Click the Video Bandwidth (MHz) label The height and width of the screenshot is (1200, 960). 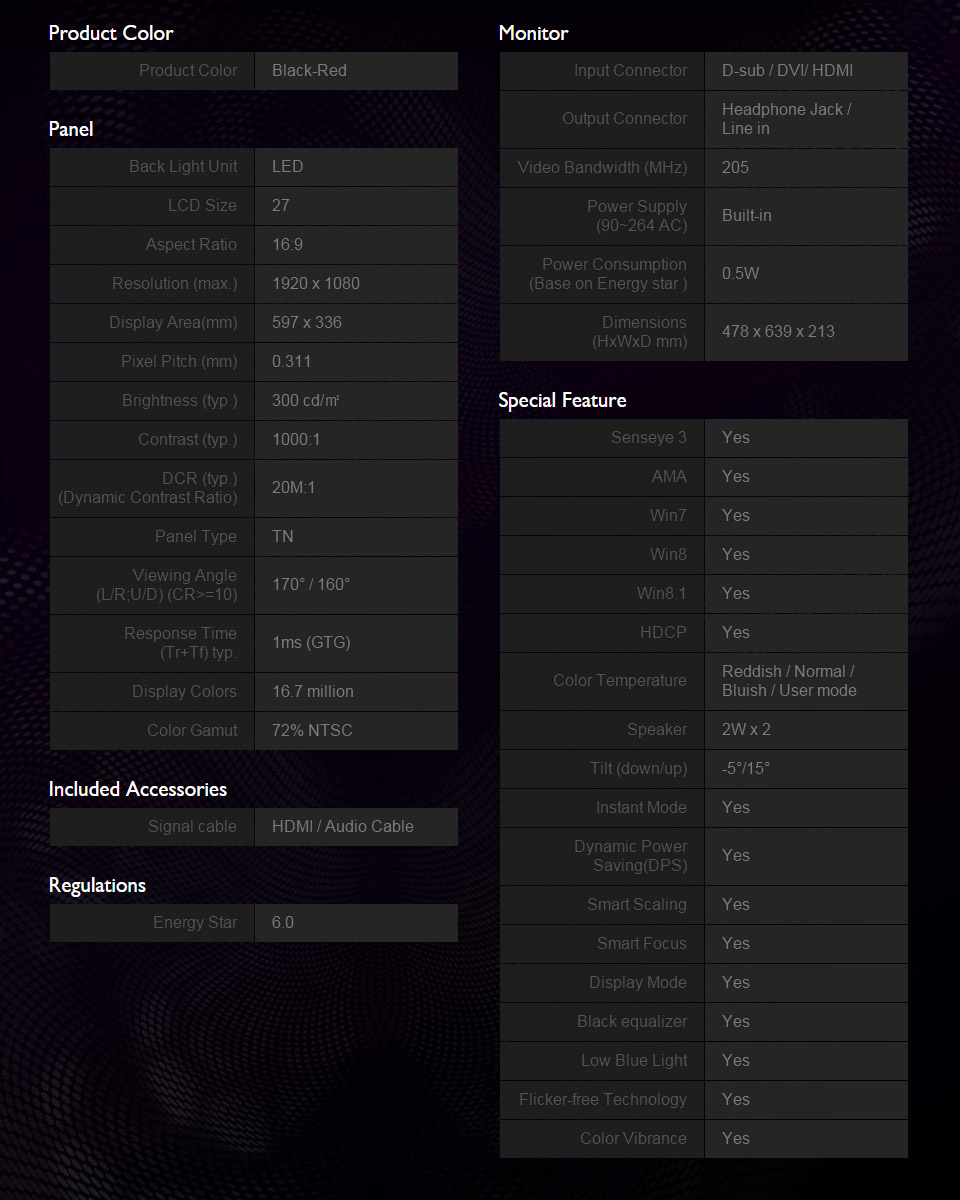point(602,168)
